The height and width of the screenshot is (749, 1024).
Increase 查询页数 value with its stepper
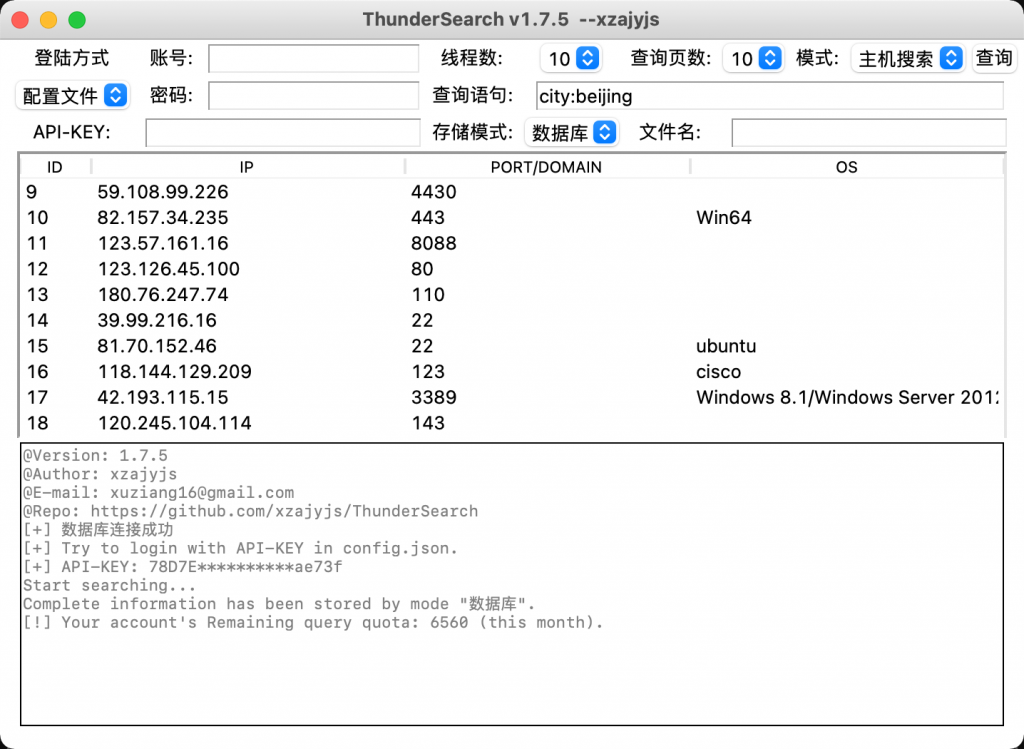point(772,54)
